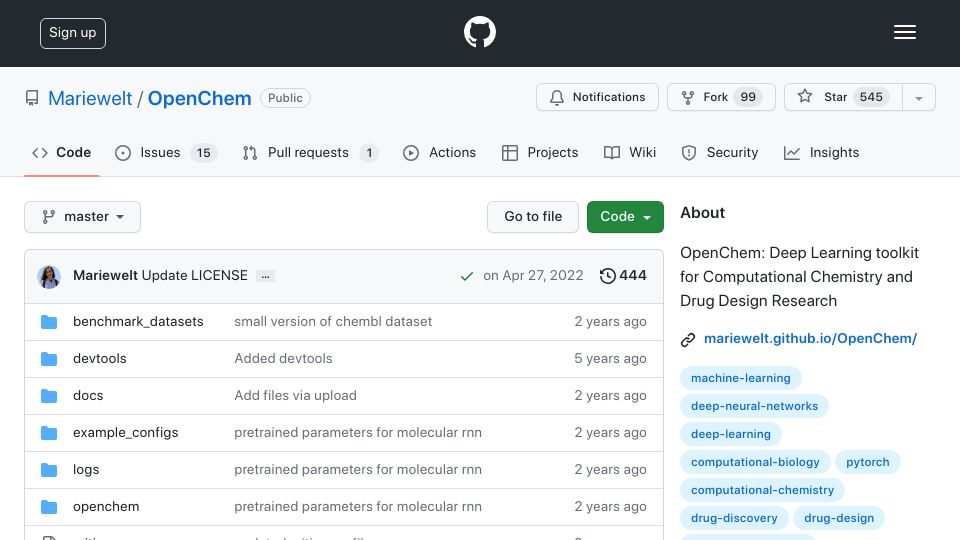Open the Actions tab
Image resolution: width=960 pixels, height=540 pixels.
click(439, 152)
